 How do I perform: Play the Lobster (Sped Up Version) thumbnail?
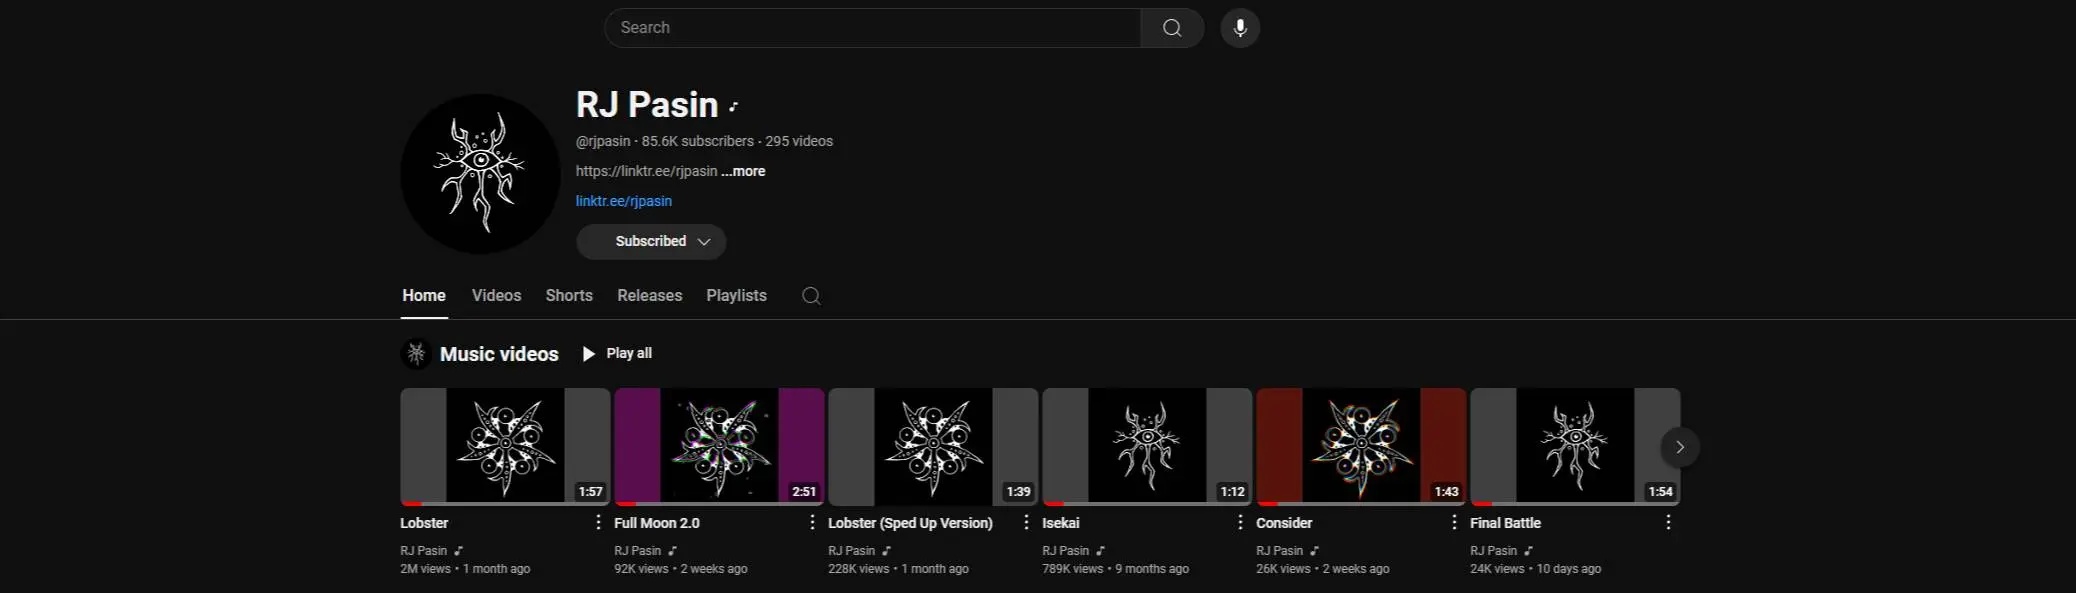click(933, 447)
